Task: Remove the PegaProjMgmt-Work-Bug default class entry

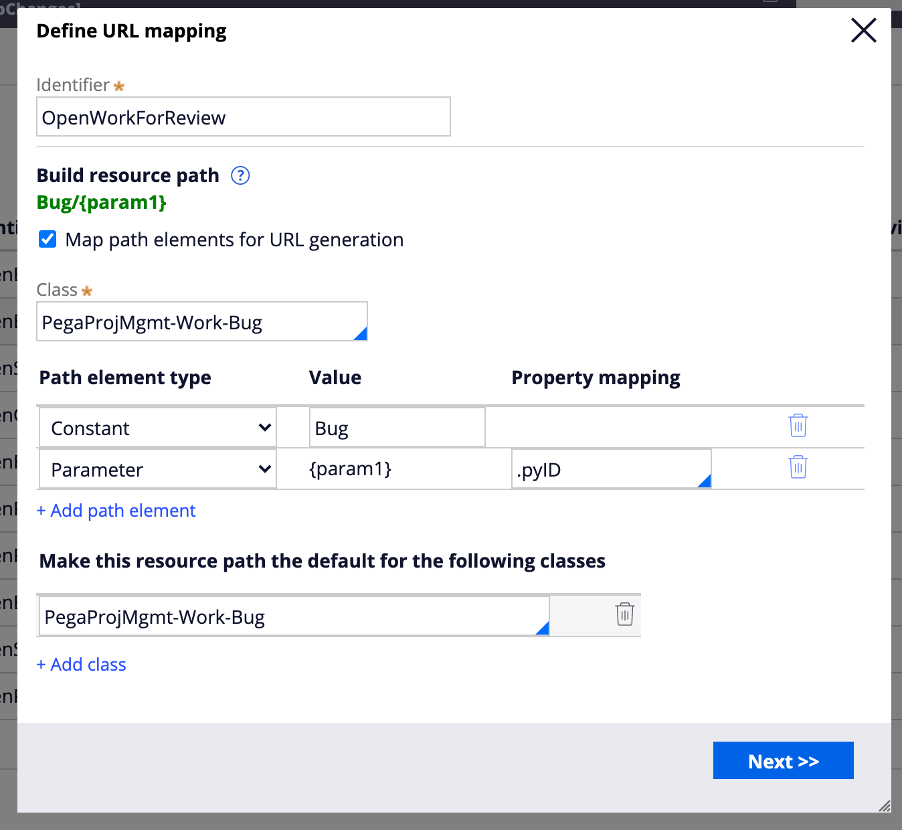Action: (624, 613)
